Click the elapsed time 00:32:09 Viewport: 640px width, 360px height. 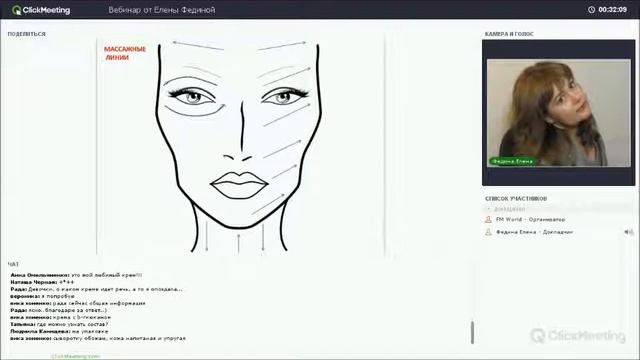(612, 9)
